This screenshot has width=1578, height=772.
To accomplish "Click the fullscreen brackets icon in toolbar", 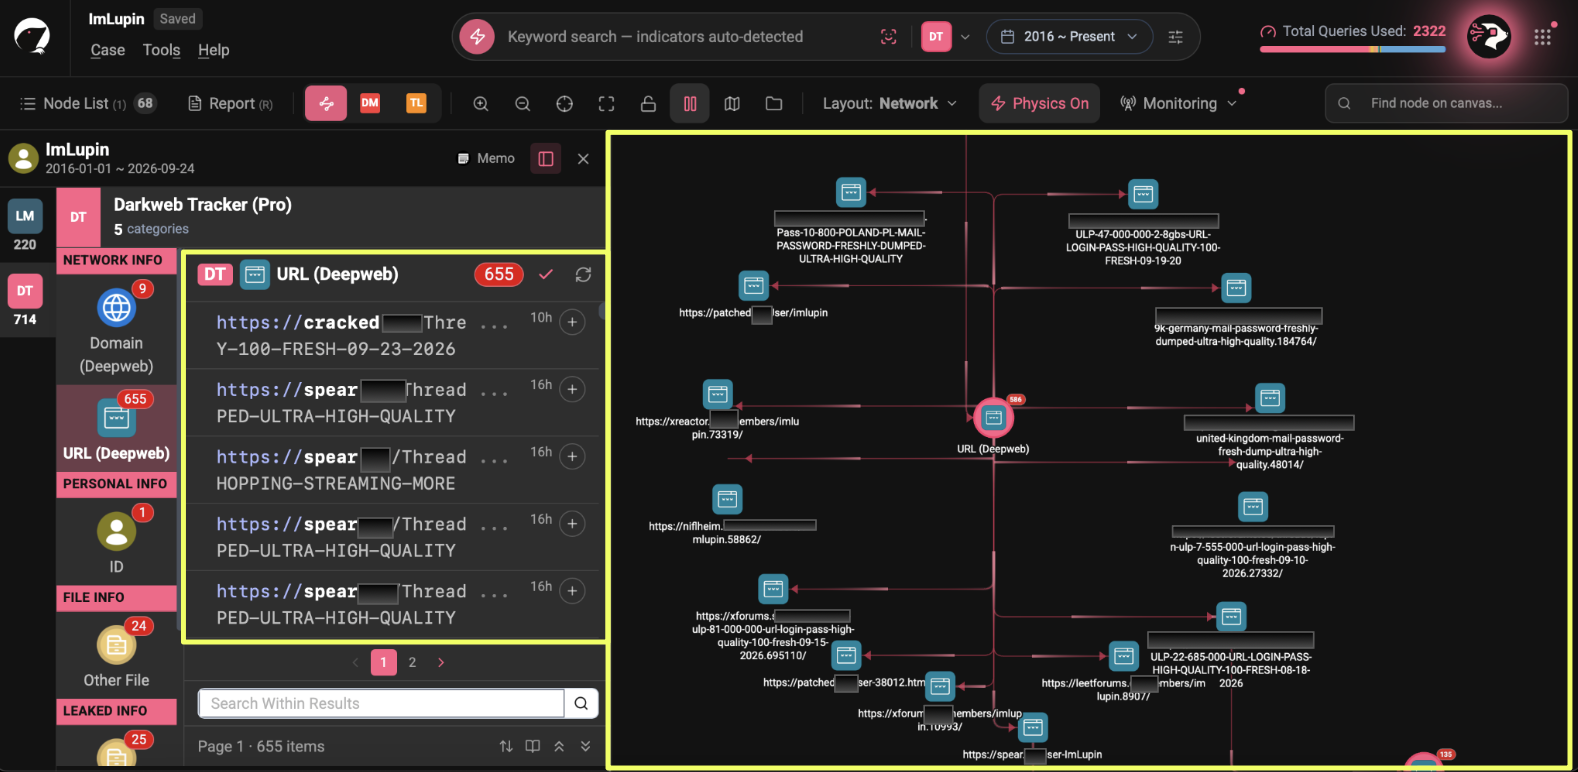I will [x=606, y=104].
